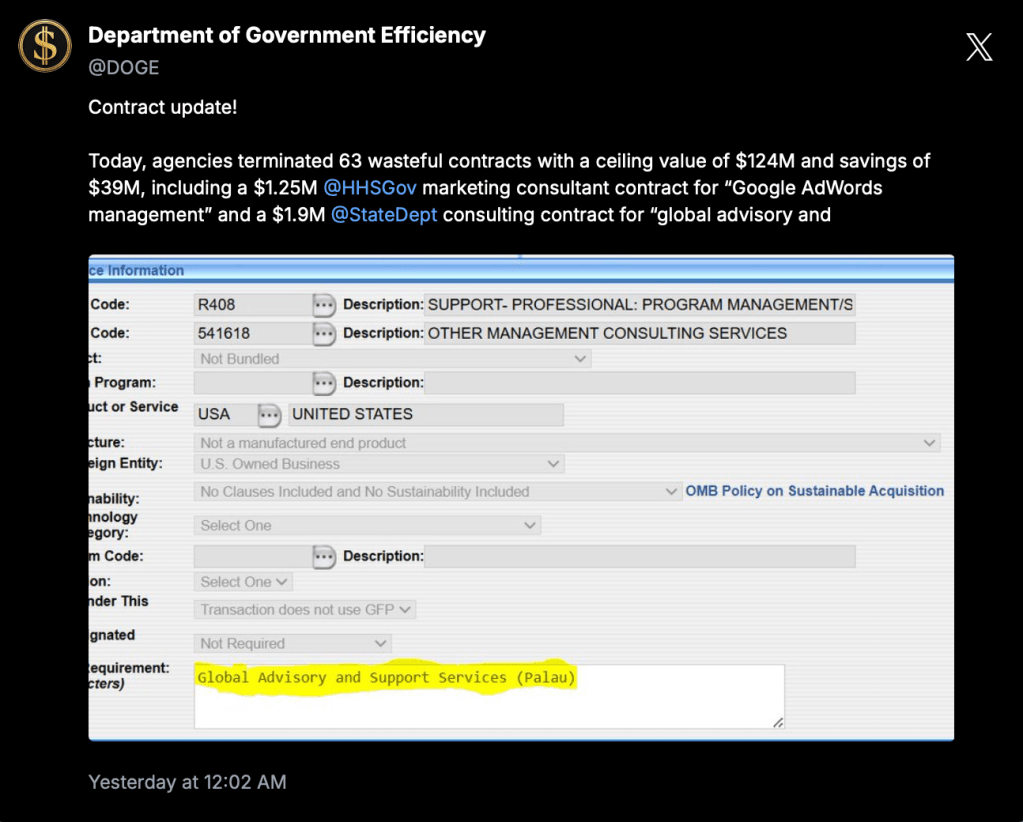Viewport: 1023px width, 822px height.
Task: Open the U.S. Owned Business dropdown
Action: [x=379, y=464]
